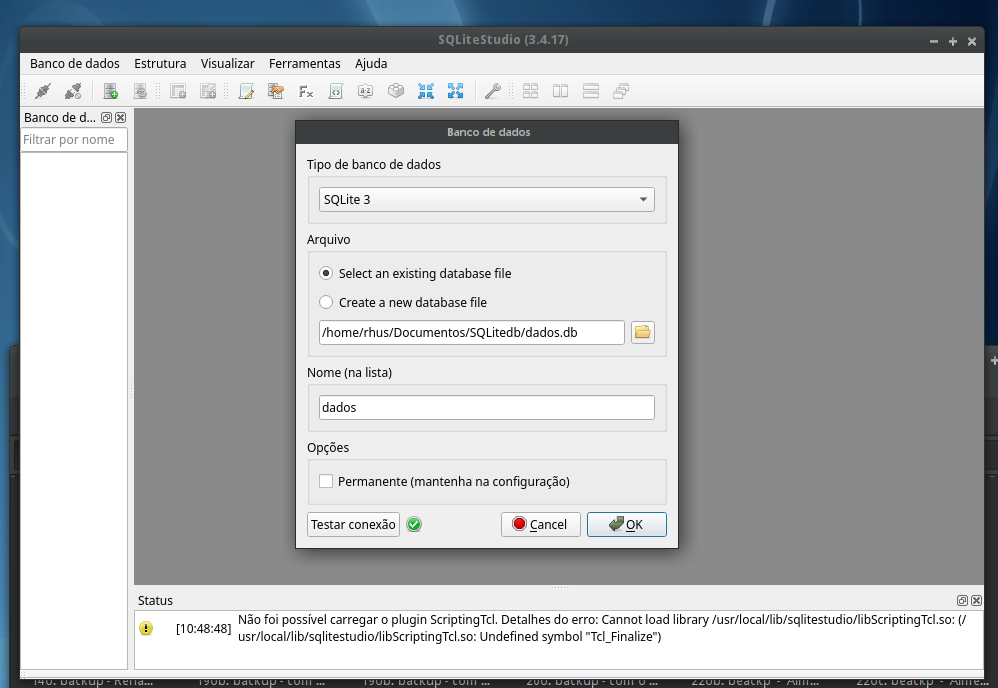This screenshot has height=688, width=998.
Task: Choose 'Create a new database file' option
Action: click(326, 302)
